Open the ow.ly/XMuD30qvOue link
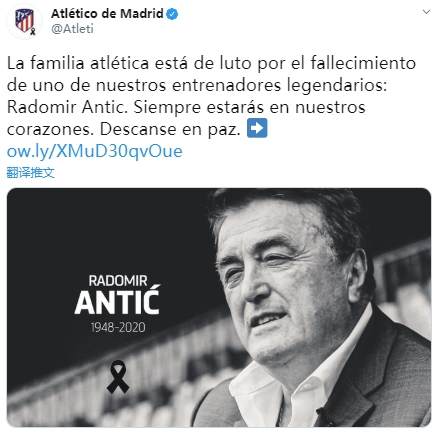 tap(95, 151)
